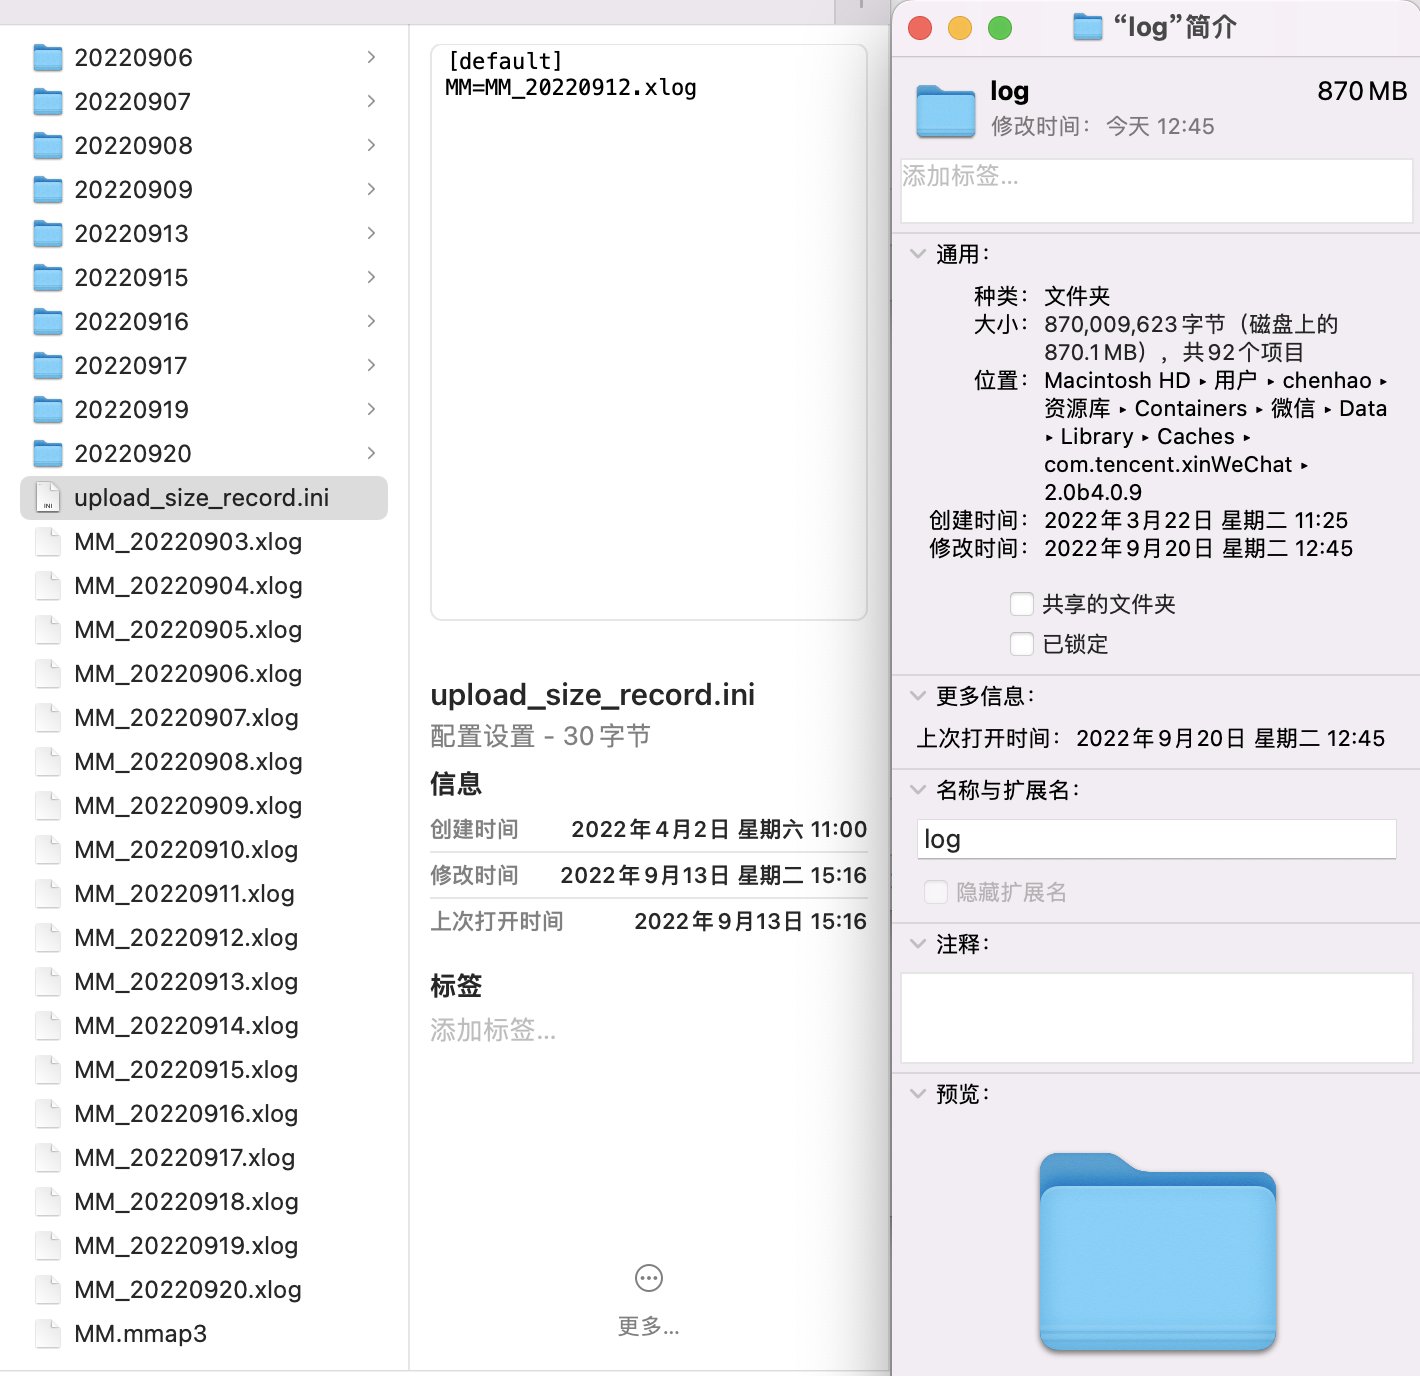Open the 20220906 folder icon
1420x1376 pixels.
pyautogui.click(x=47, y=57)
